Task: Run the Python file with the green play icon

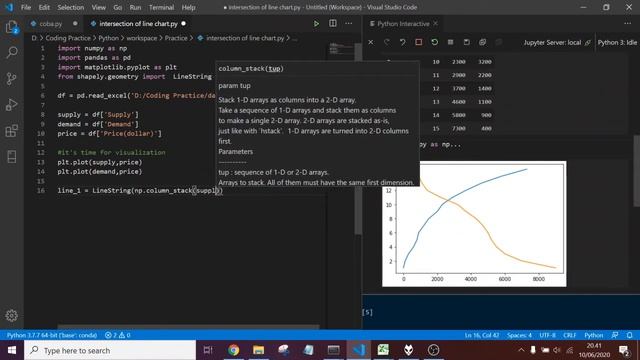Action: 316,24
